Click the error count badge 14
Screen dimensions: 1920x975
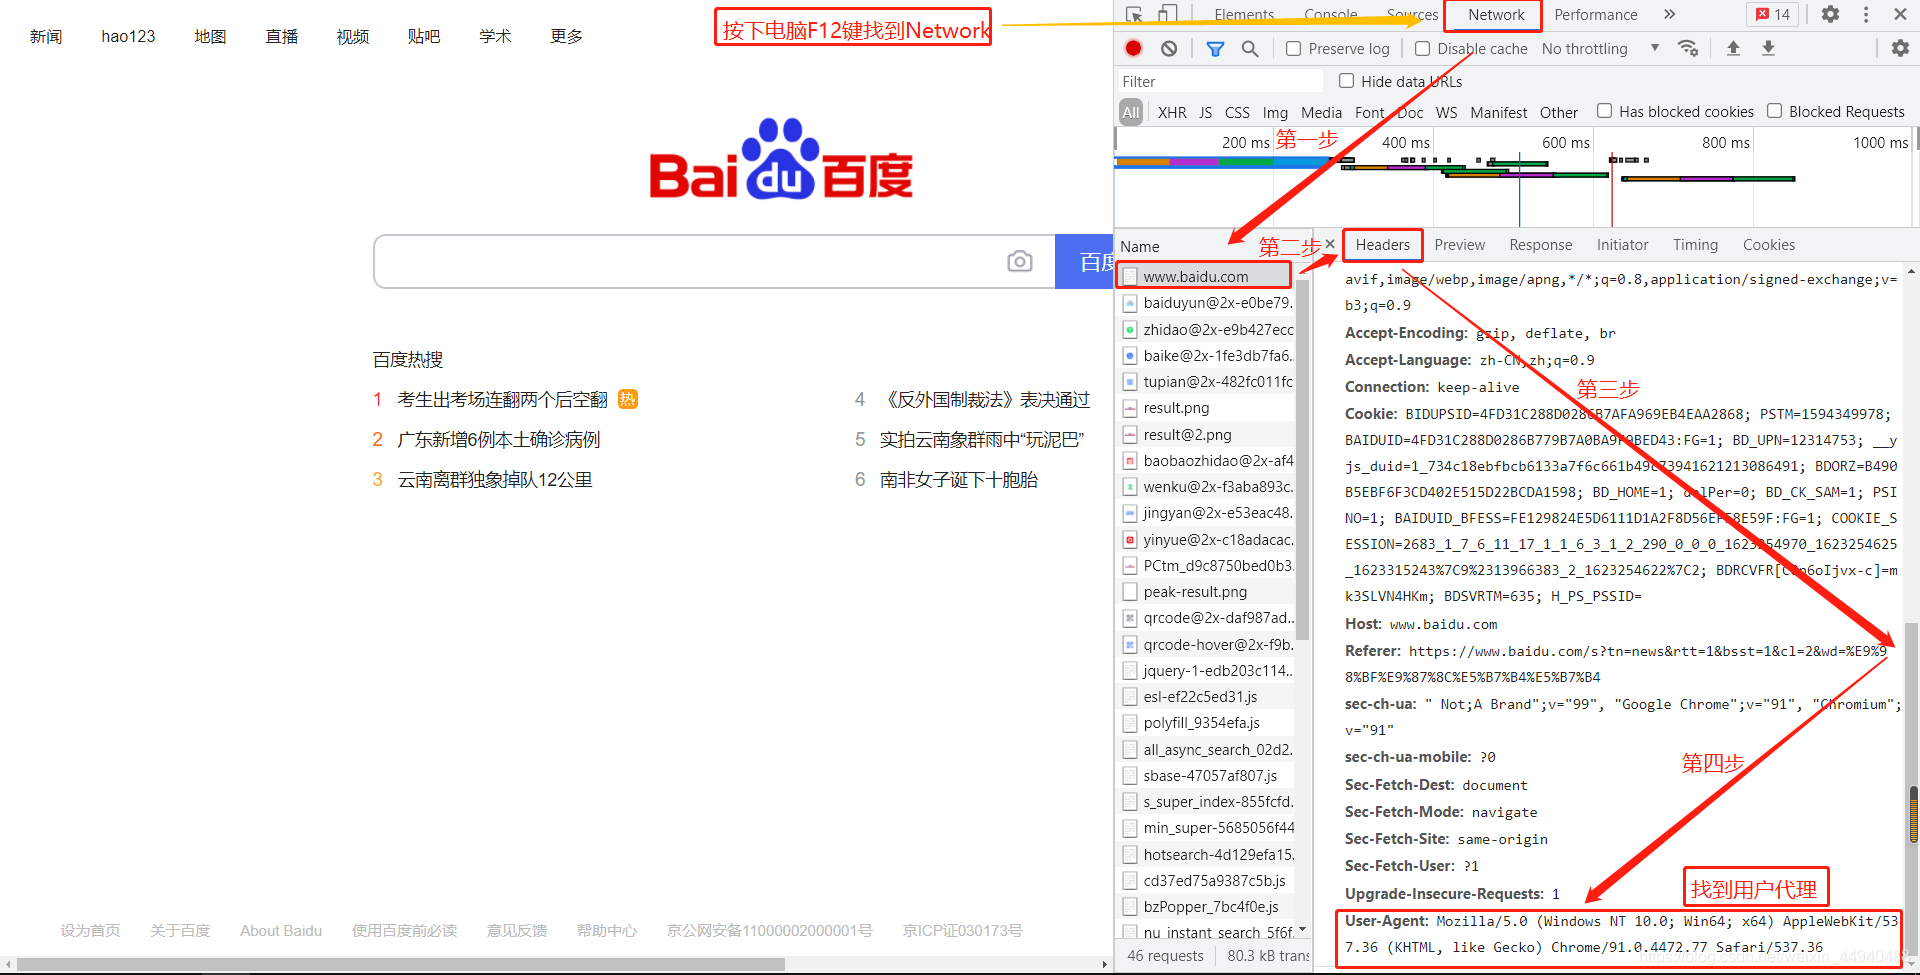(x=1773, y=14)
